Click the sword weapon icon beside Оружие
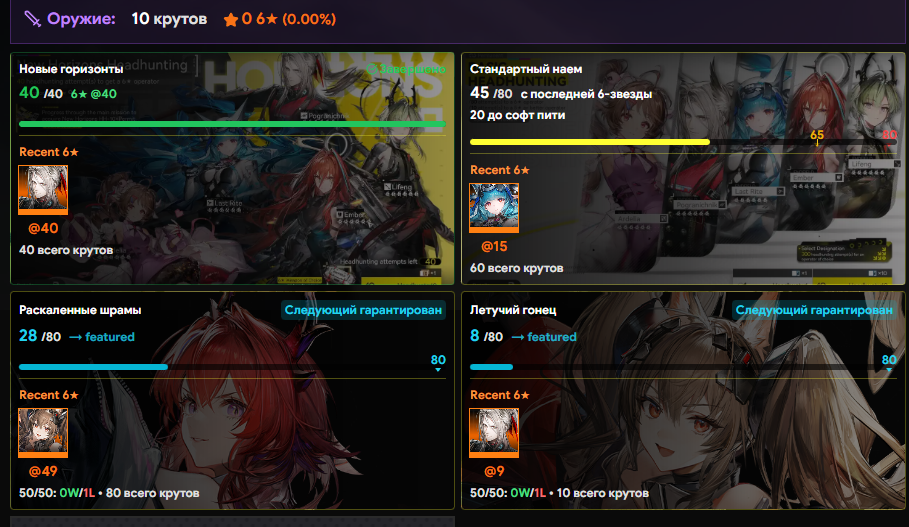 (32, 19)
